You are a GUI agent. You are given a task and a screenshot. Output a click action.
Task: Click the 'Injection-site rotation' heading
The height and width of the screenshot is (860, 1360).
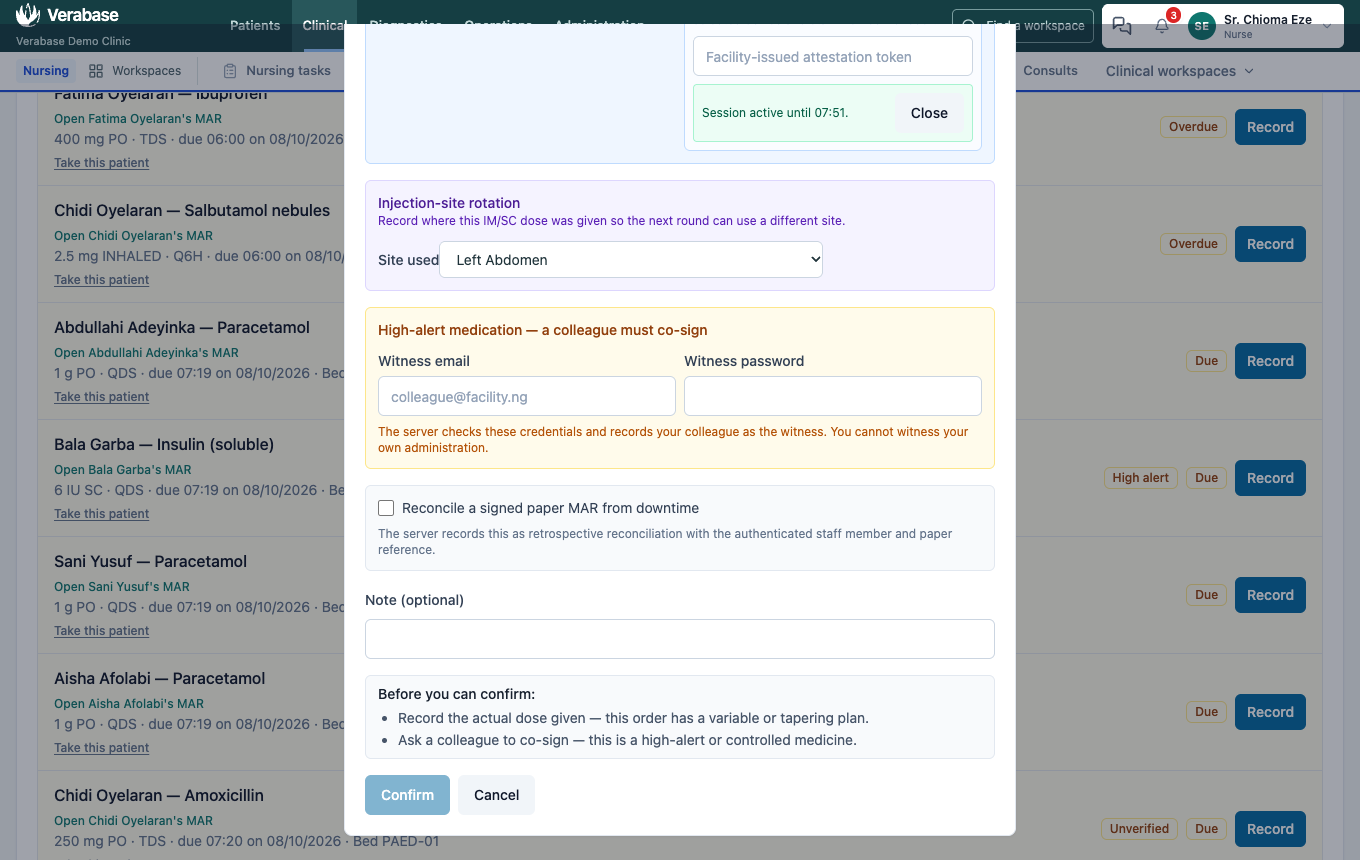(449, 203)
